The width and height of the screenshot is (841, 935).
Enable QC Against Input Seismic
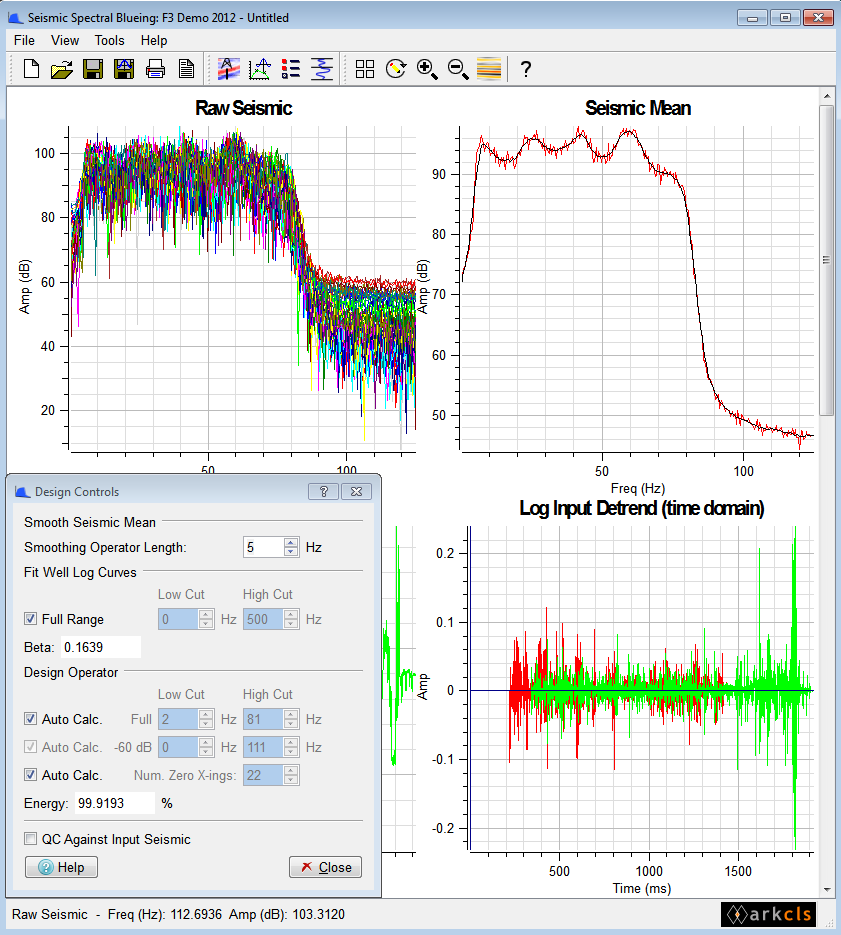[31, 839]
